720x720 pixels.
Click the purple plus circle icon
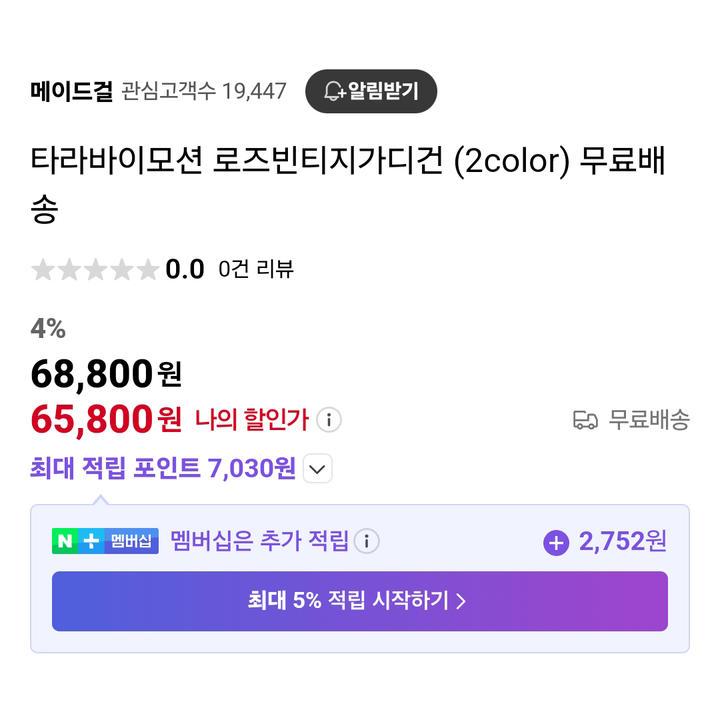[556, 543]
